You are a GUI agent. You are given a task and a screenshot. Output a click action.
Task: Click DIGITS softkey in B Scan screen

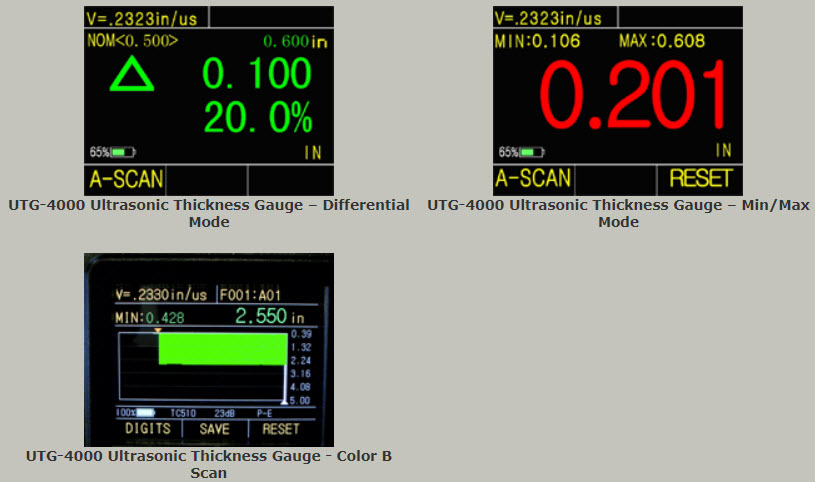click(148, 428)
